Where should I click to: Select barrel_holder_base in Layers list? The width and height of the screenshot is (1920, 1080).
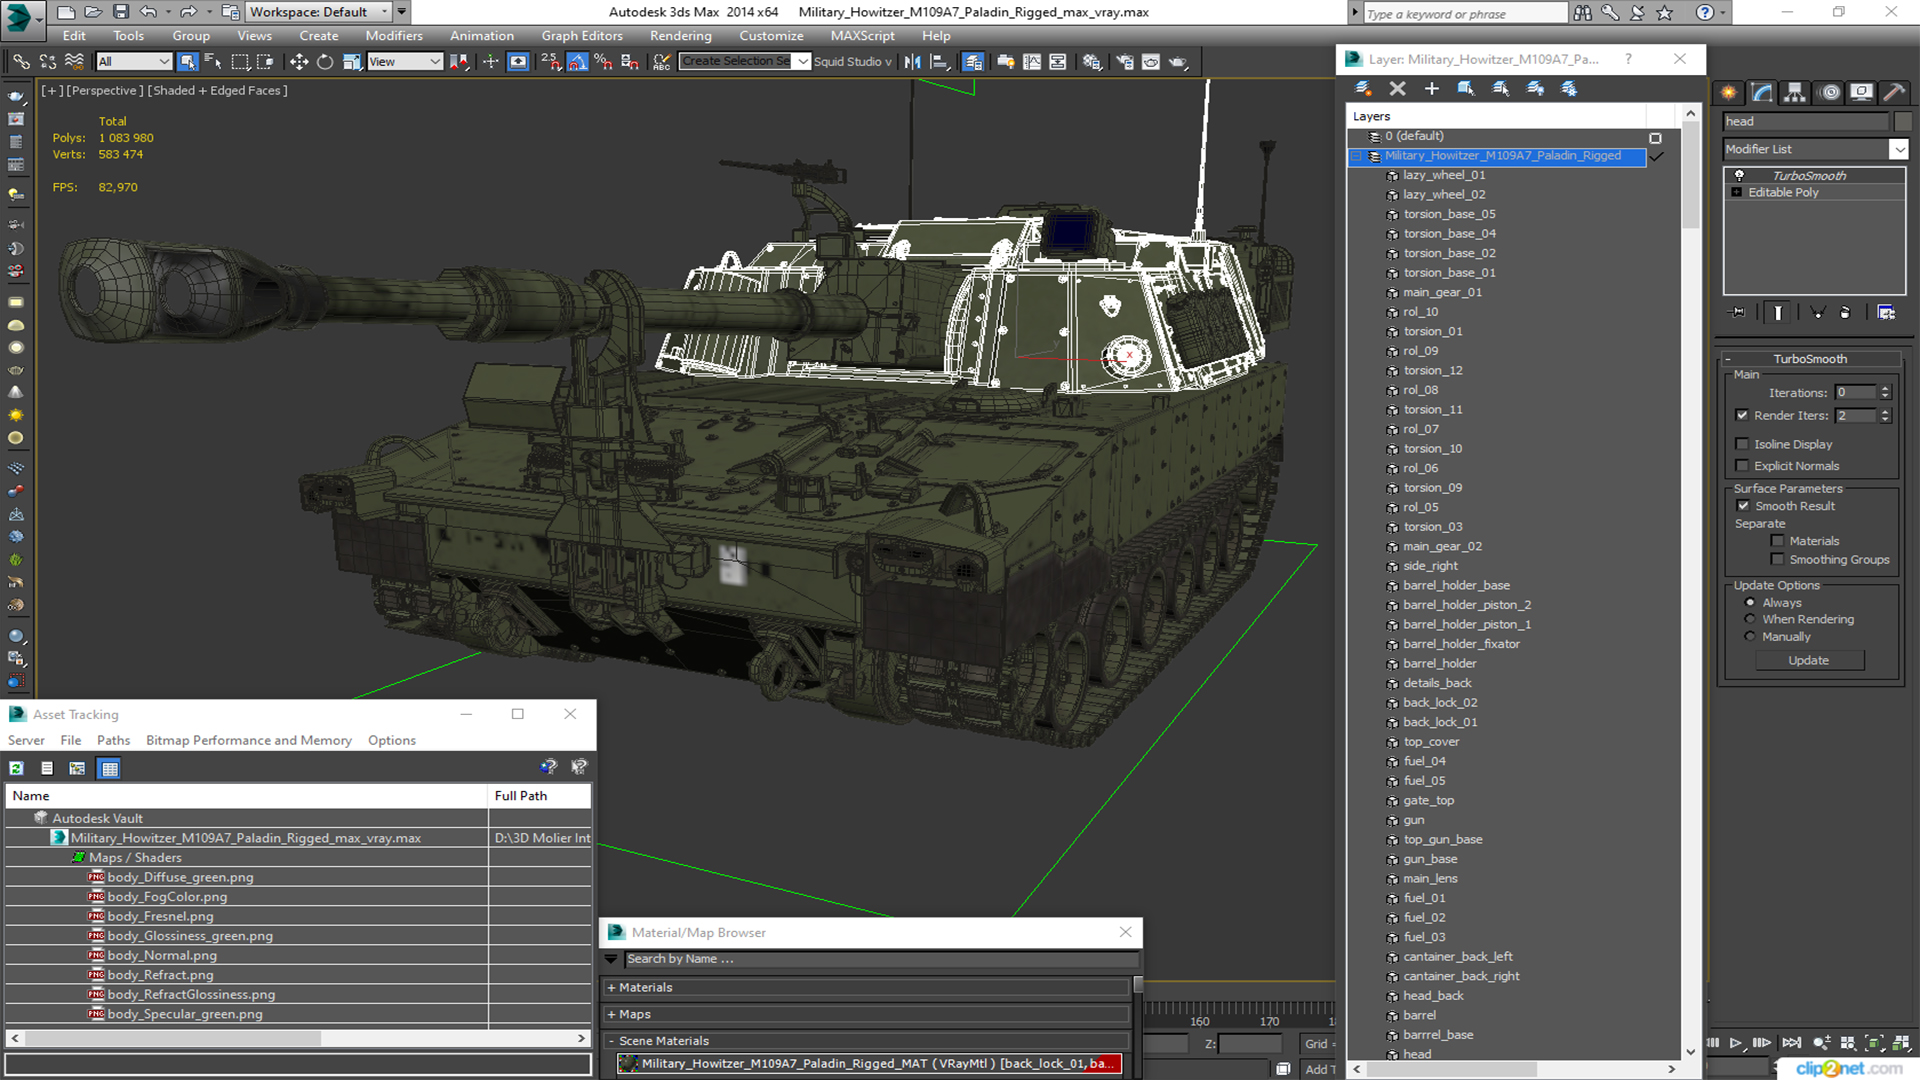click(x=1456, y=586)
